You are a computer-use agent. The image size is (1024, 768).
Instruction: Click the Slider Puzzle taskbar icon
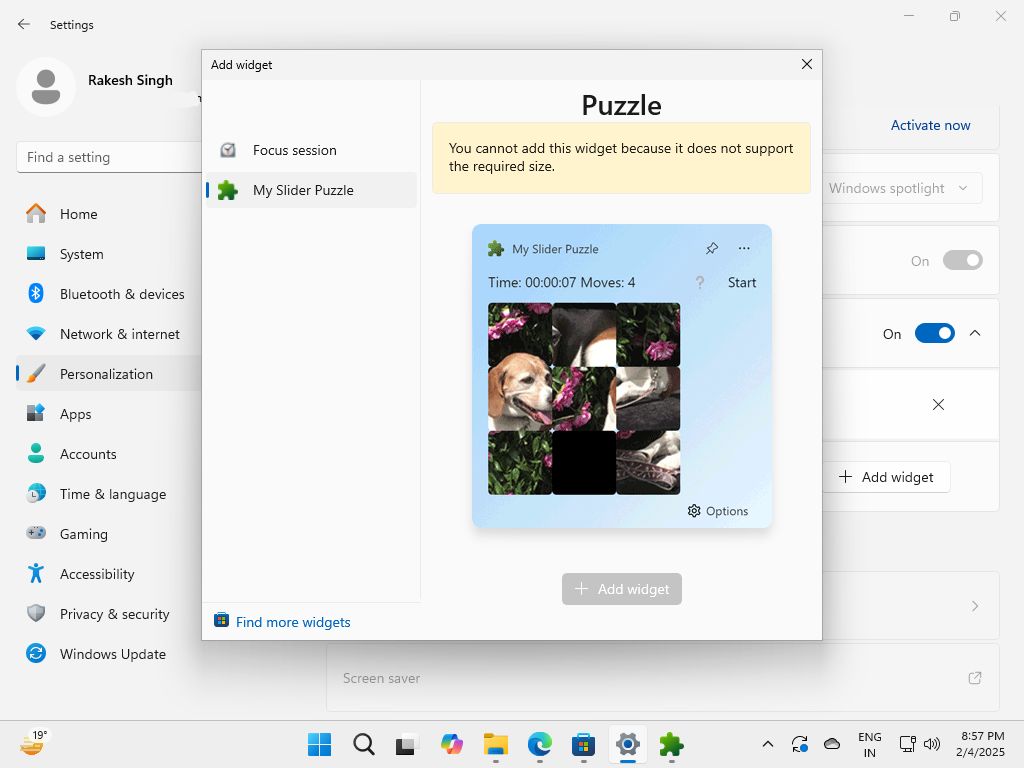pos(671,744)
